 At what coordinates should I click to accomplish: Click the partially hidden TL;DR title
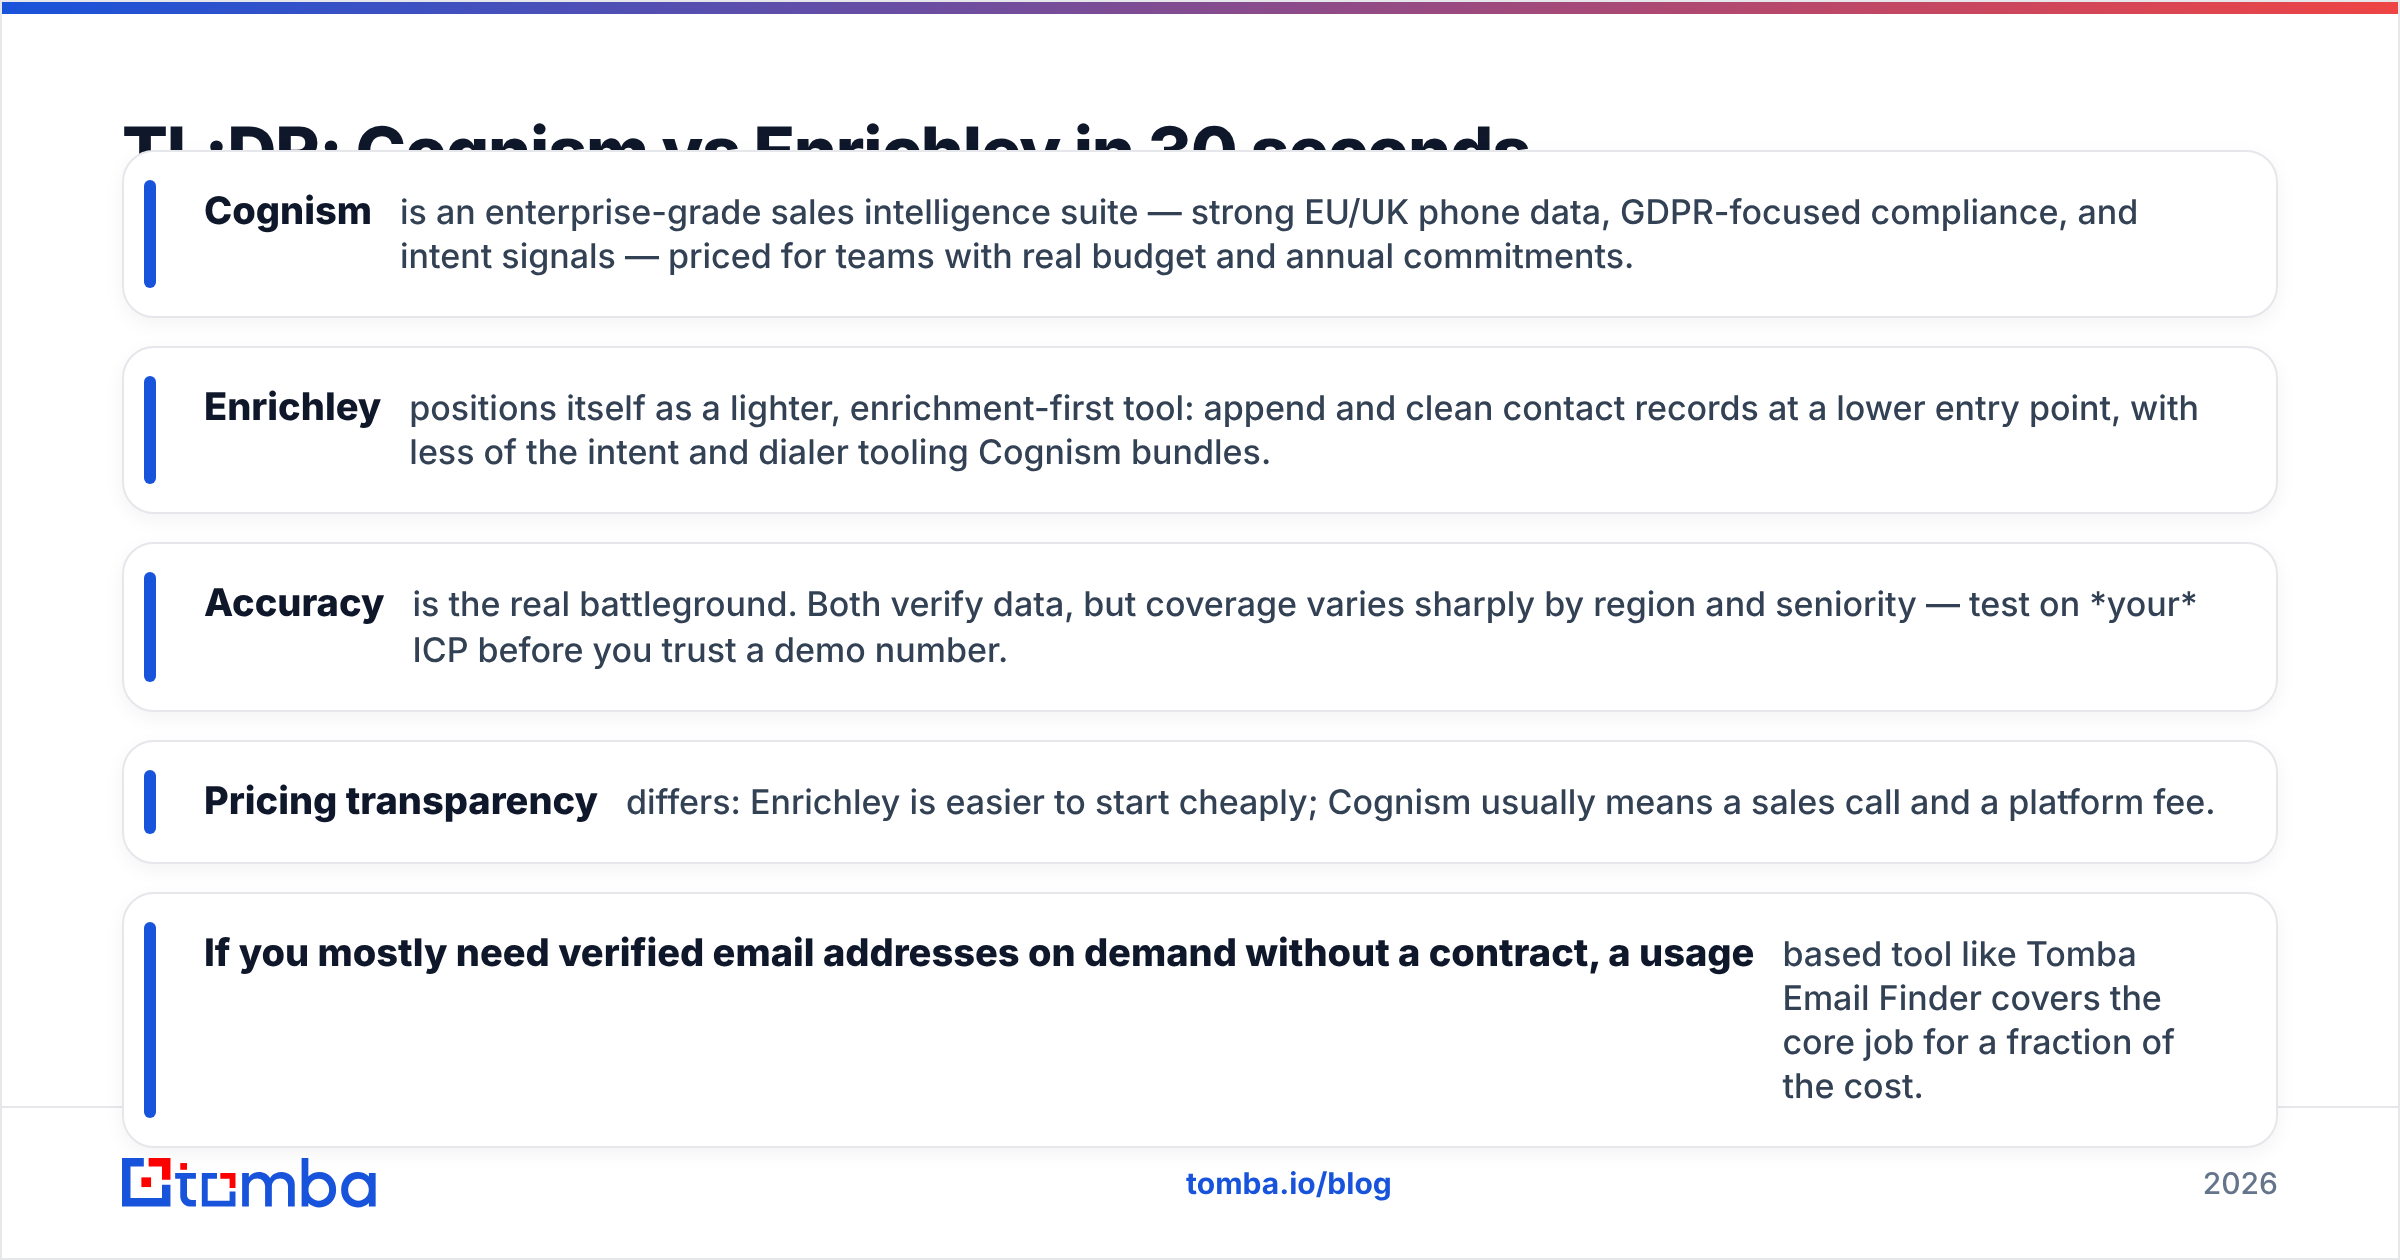pos(826,137)
